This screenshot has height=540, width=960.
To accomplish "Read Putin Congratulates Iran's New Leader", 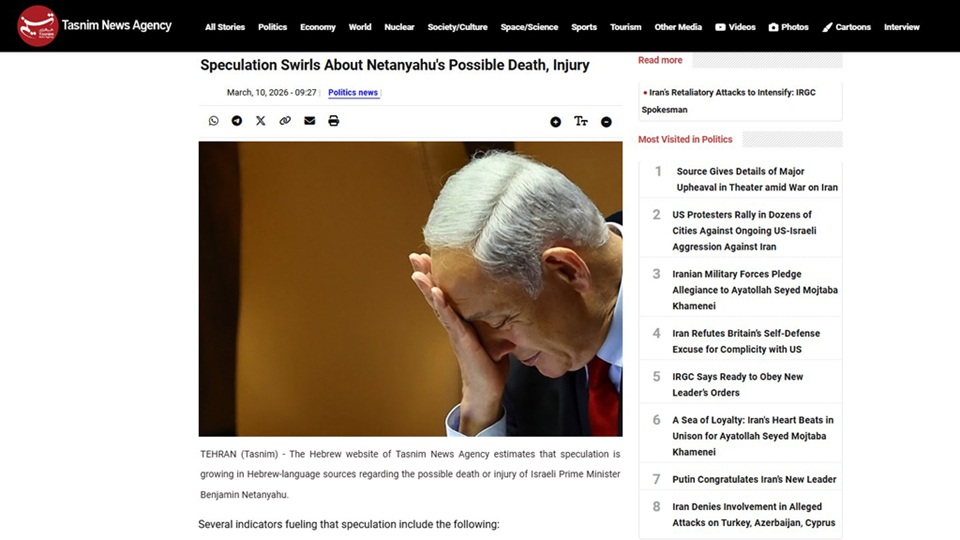I will tap(754, 479).
